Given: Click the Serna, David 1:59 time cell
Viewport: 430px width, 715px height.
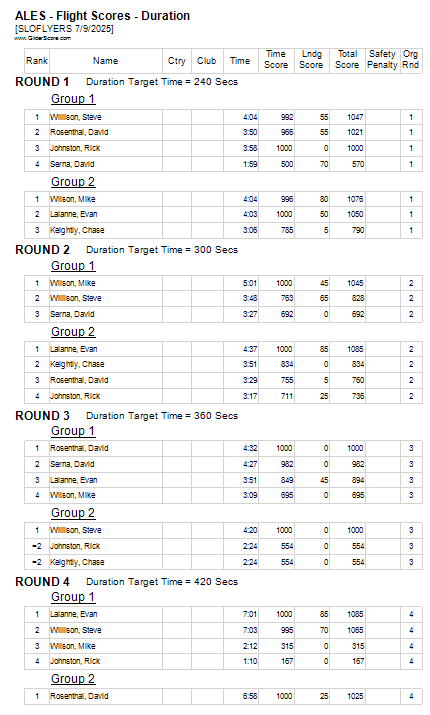Looking at the screenshot, I should tap(241, 164).
